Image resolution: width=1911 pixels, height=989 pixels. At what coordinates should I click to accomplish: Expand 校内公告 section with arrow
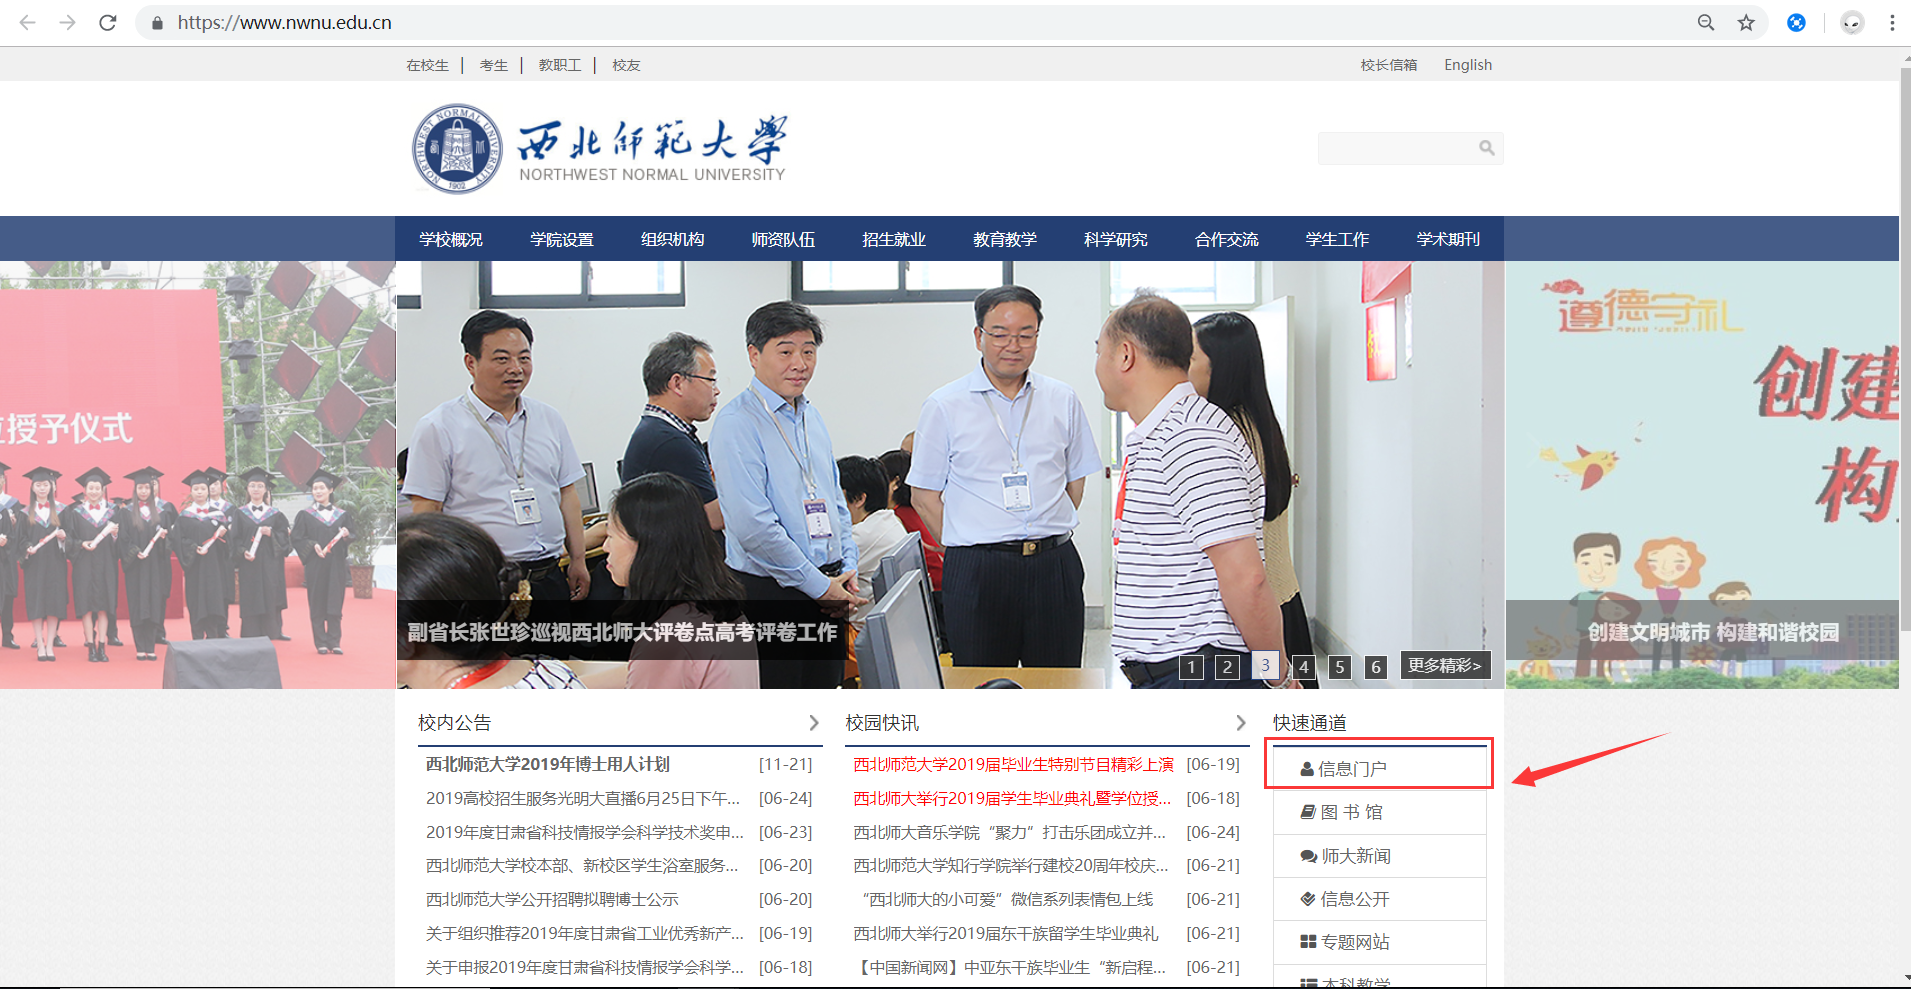[813, 722]
